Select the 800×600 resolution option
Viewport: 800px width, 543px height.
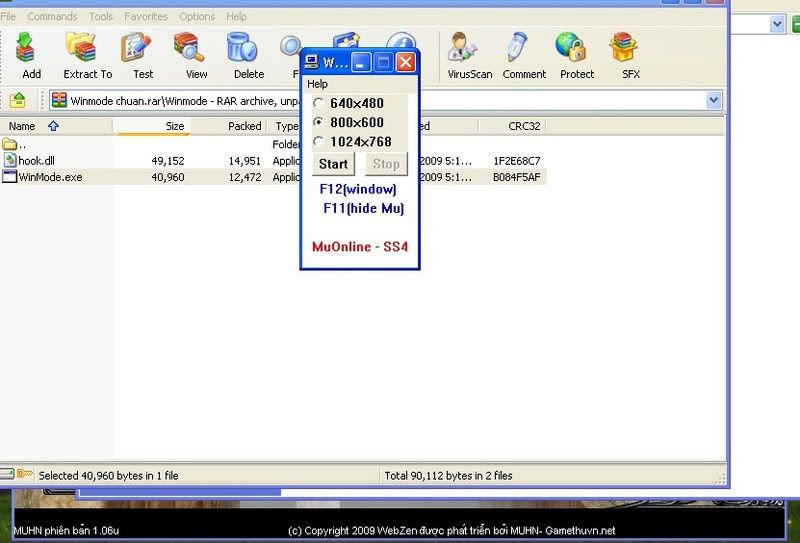349,122
